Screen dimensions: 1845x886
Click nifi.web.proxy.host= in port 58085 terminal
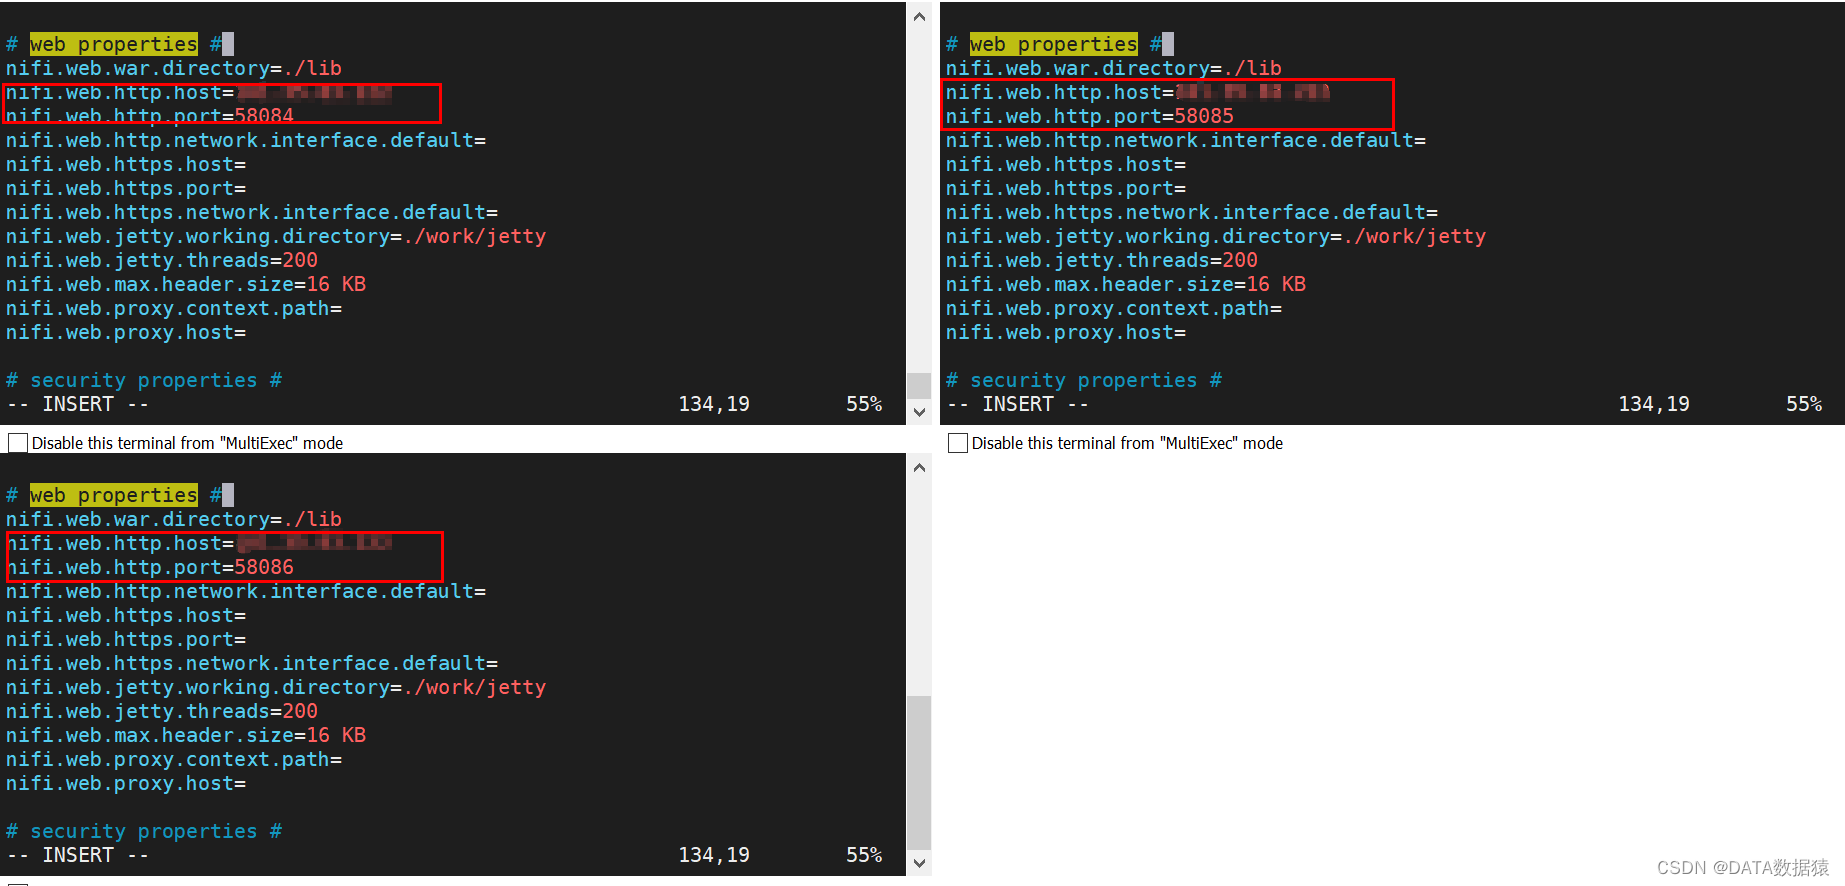coord(1066,332)
